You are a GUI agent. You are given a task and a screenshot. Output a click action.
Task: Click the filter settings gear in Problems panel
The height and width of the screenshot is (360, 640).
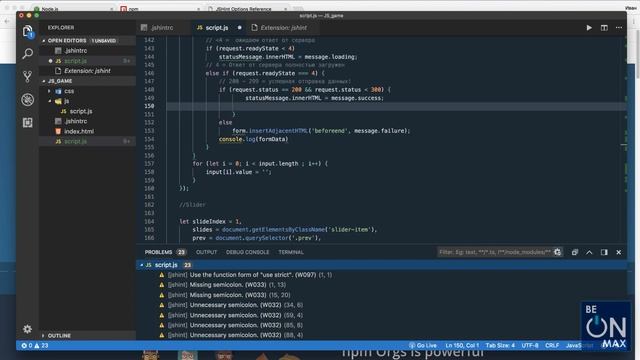tap(558, 252)
